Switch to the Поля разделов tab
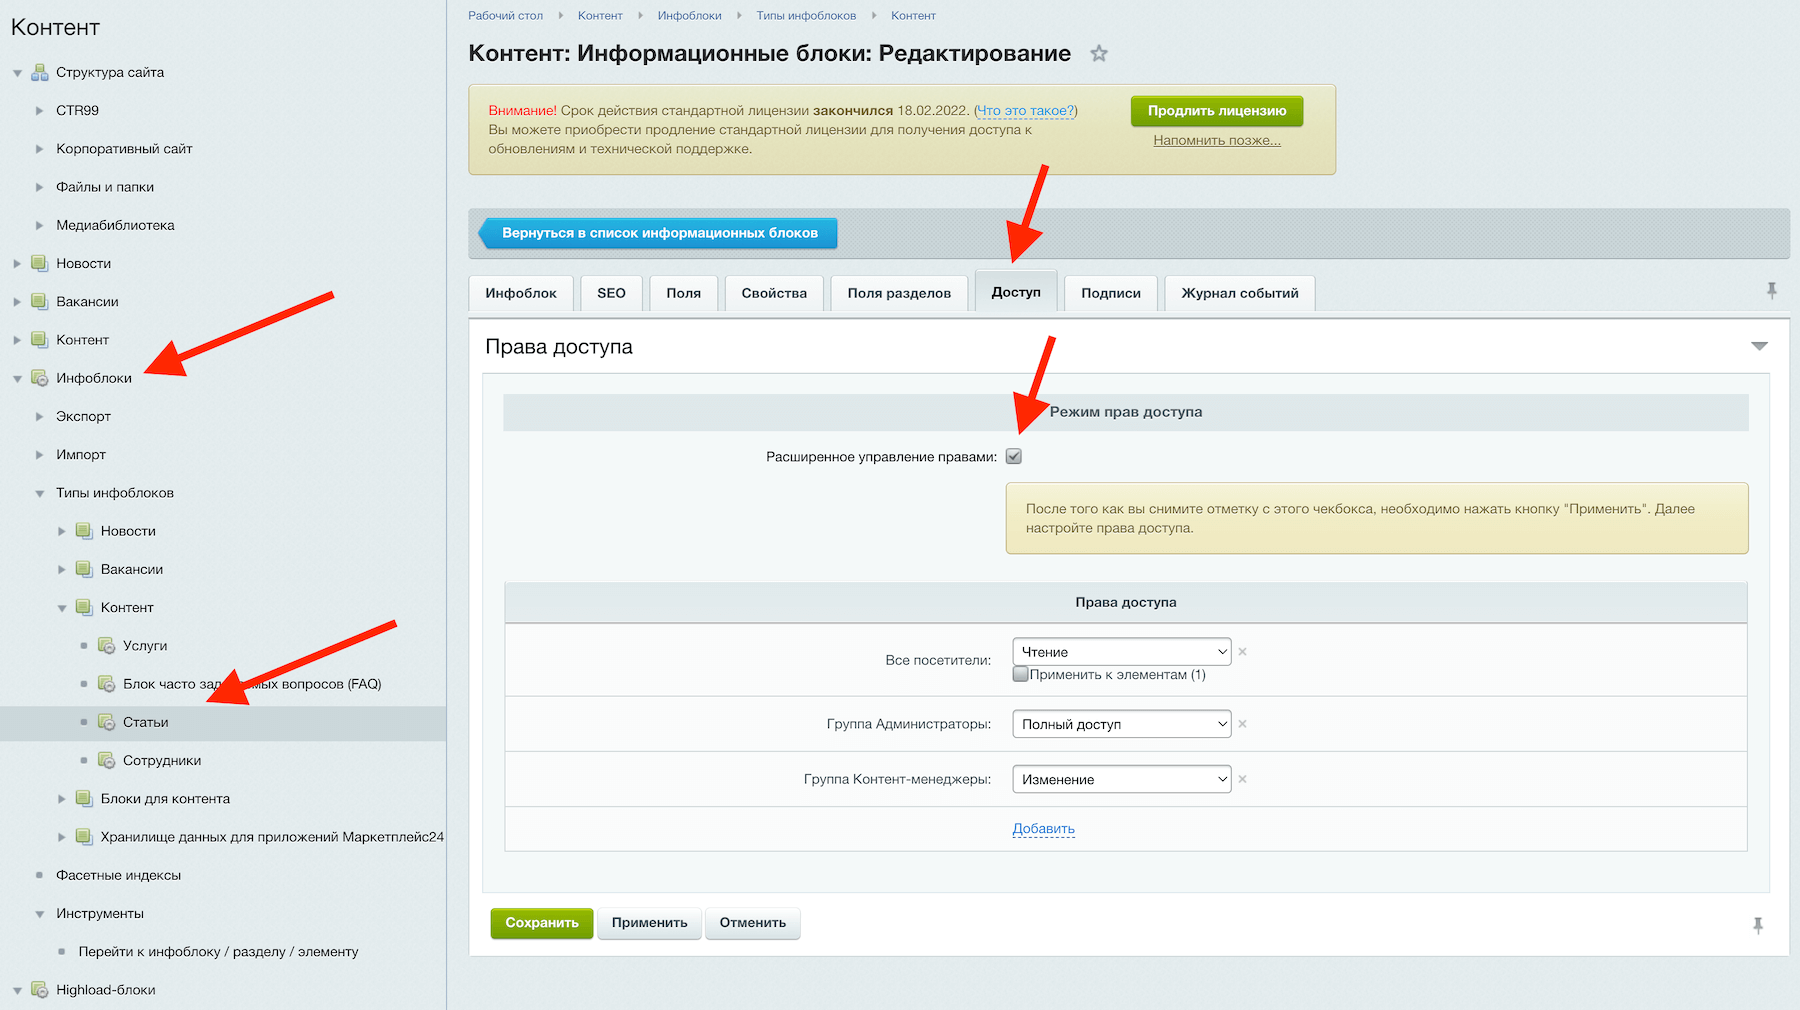The height and width of the screenshot is (1010, 1800). click(899, 293)
